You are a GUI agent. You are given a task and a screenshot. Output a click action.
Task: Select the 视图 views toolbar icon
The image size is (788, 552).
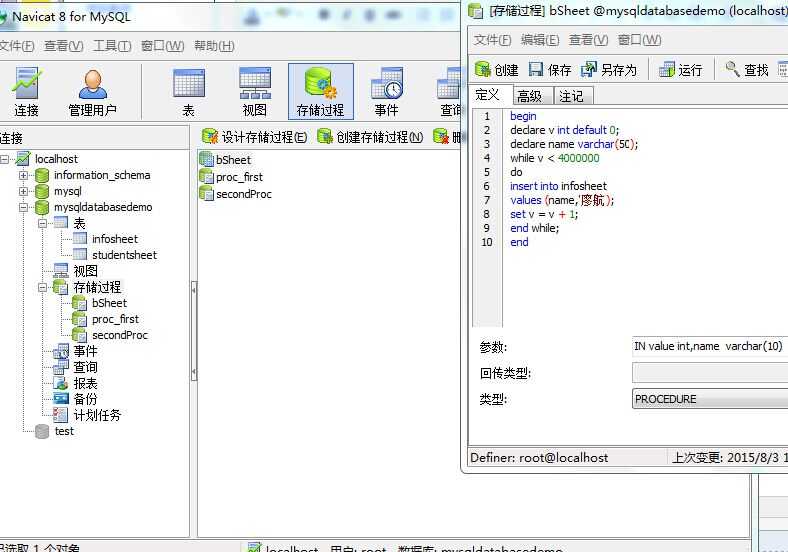click(255, 92)
